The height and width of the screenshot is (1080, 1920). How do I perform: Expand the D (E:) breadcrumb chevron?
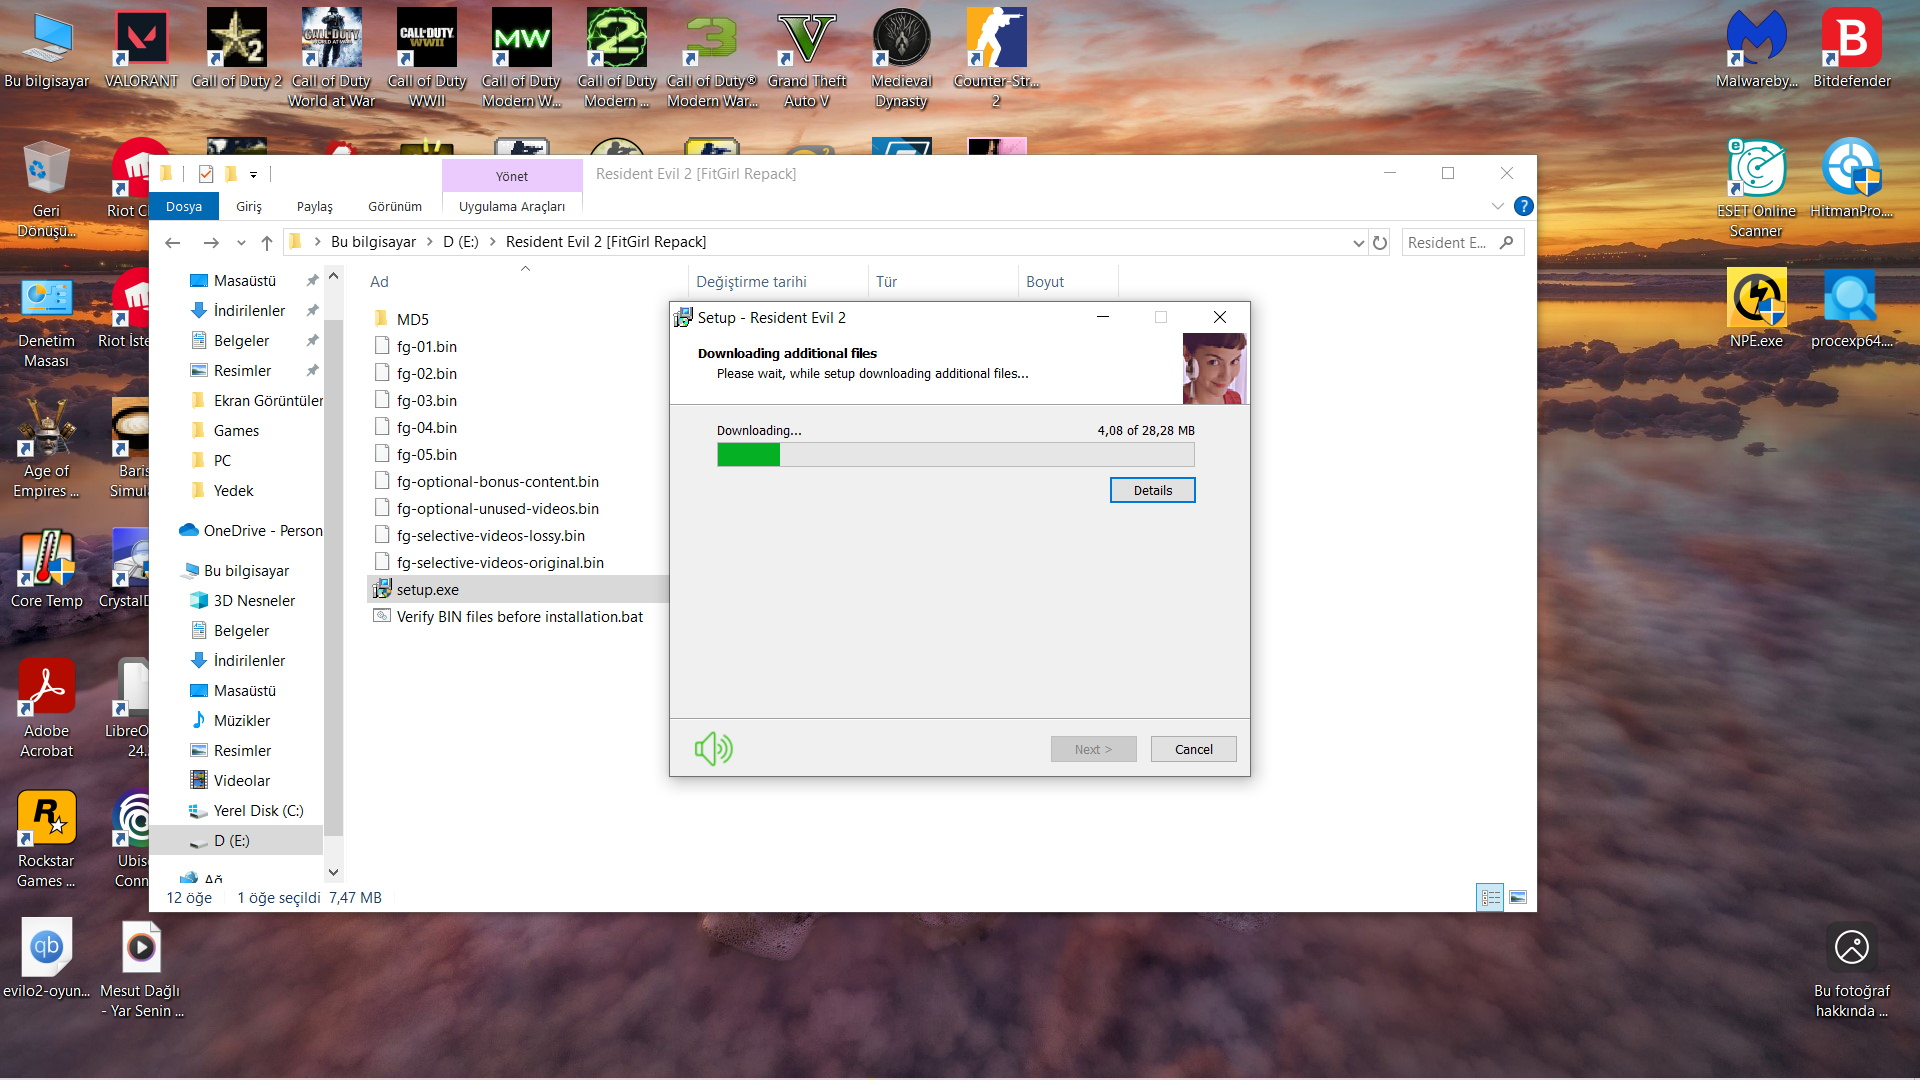tap(493, 242)
